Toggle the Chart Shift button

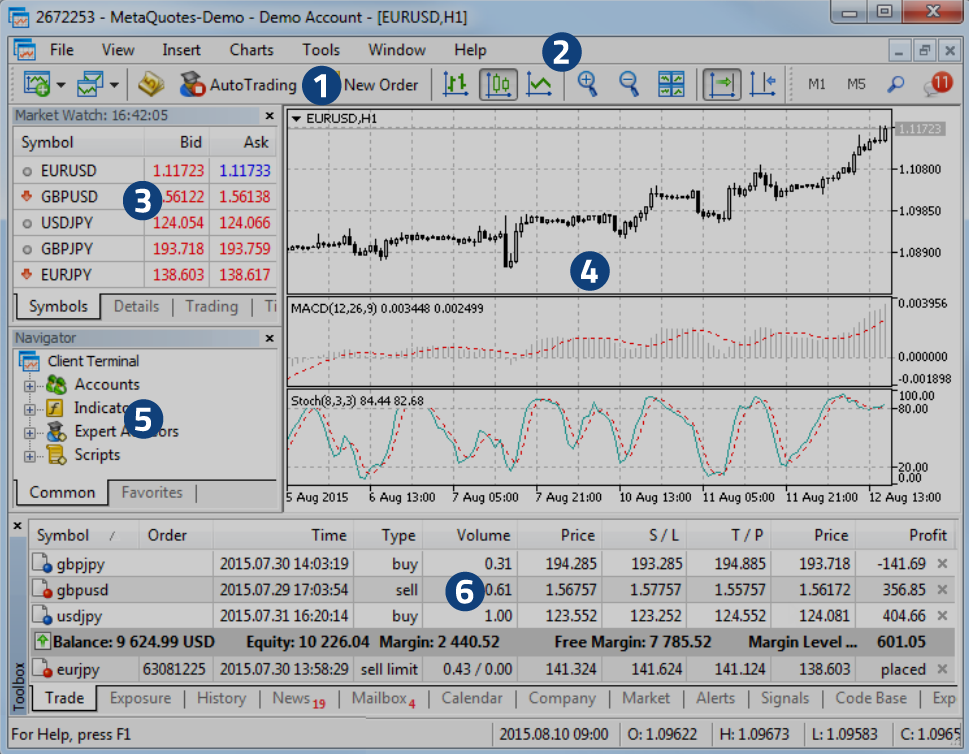coord(763,84)
